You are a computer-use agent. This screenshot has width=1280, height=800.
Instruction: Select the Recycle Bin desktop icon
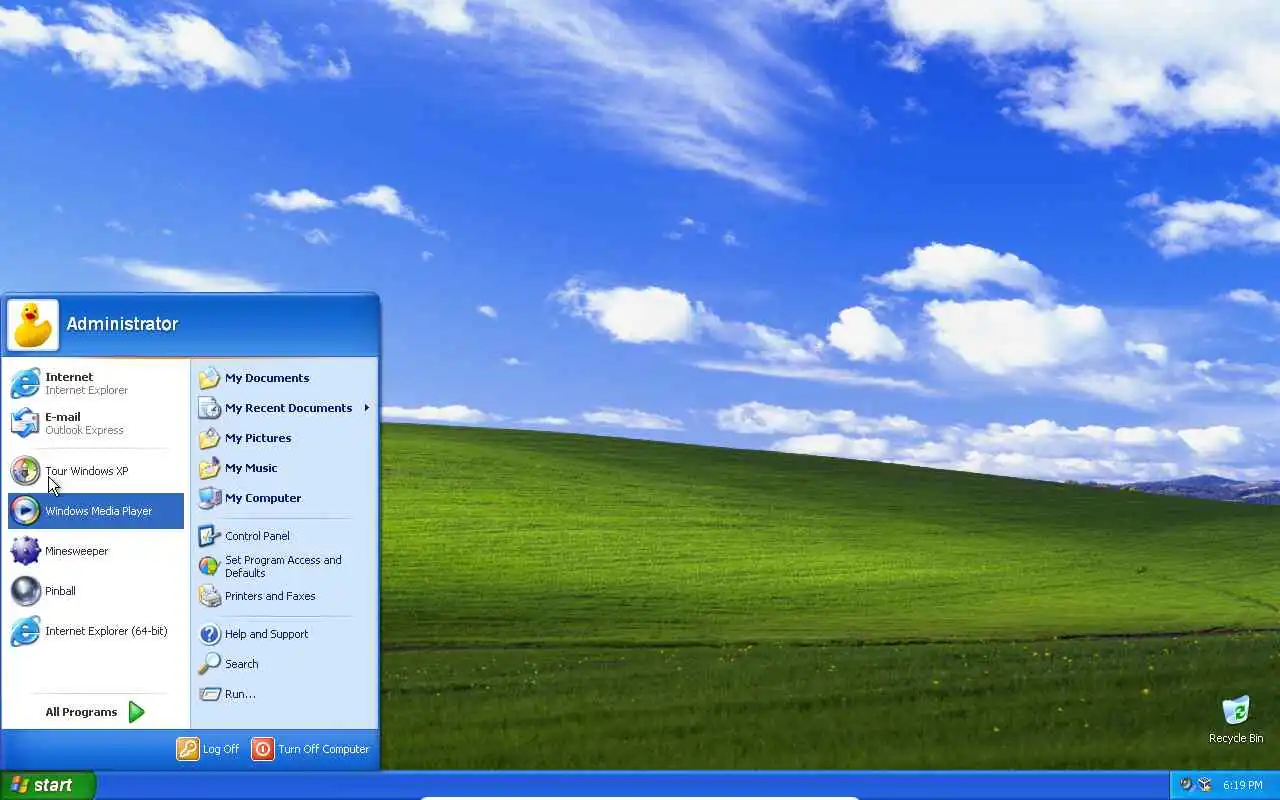coord(1236,720)
